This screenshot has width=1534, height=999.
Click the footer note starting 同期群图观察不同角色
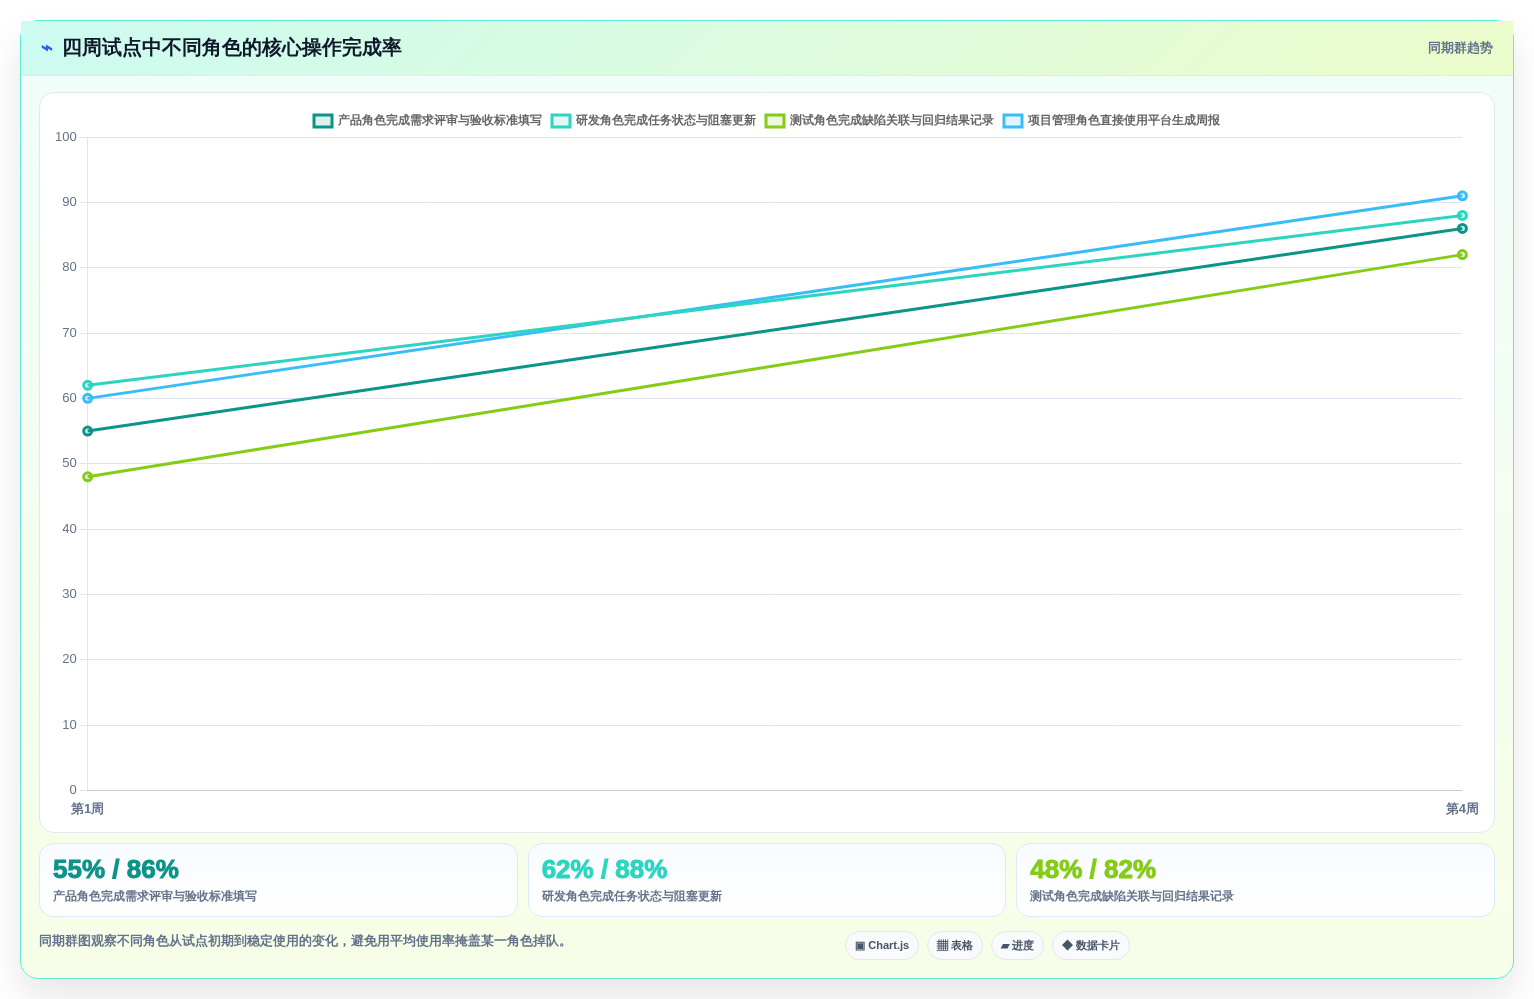[305, 941]
